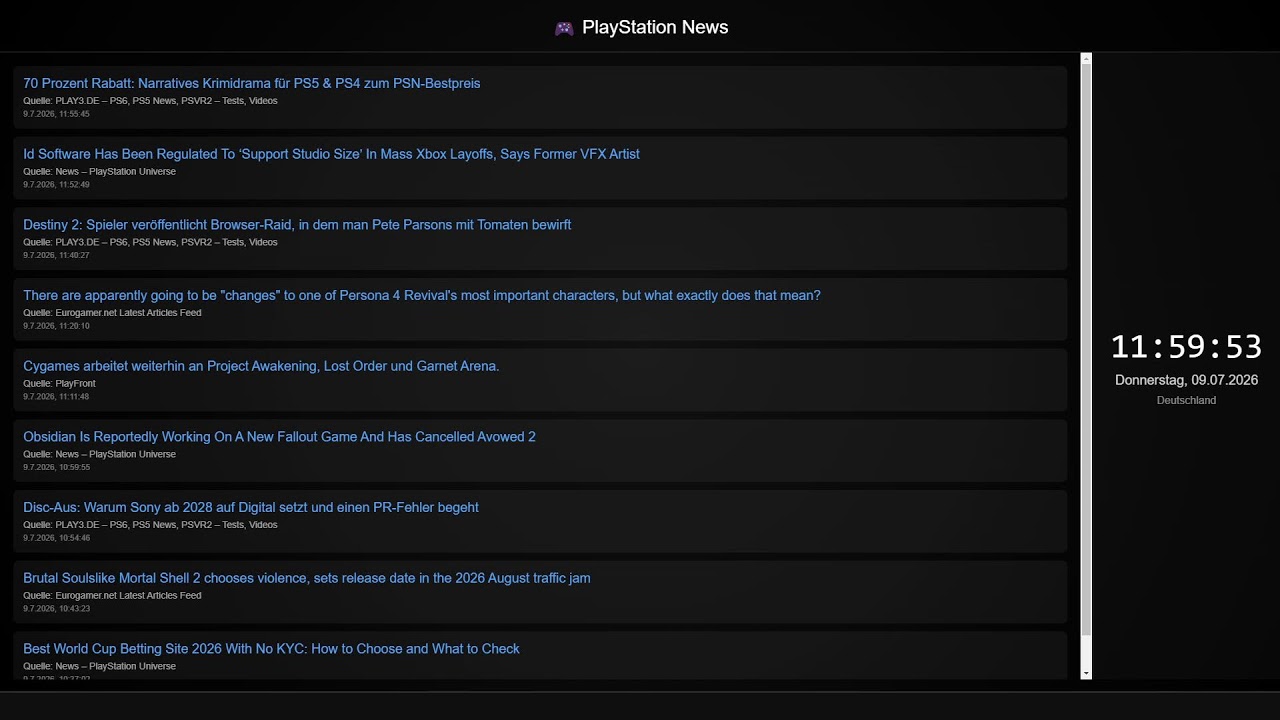Click Eurogamer source under Persona 4 article
Viewport: 1280px width, 720px height.
(x=112, y=313)
